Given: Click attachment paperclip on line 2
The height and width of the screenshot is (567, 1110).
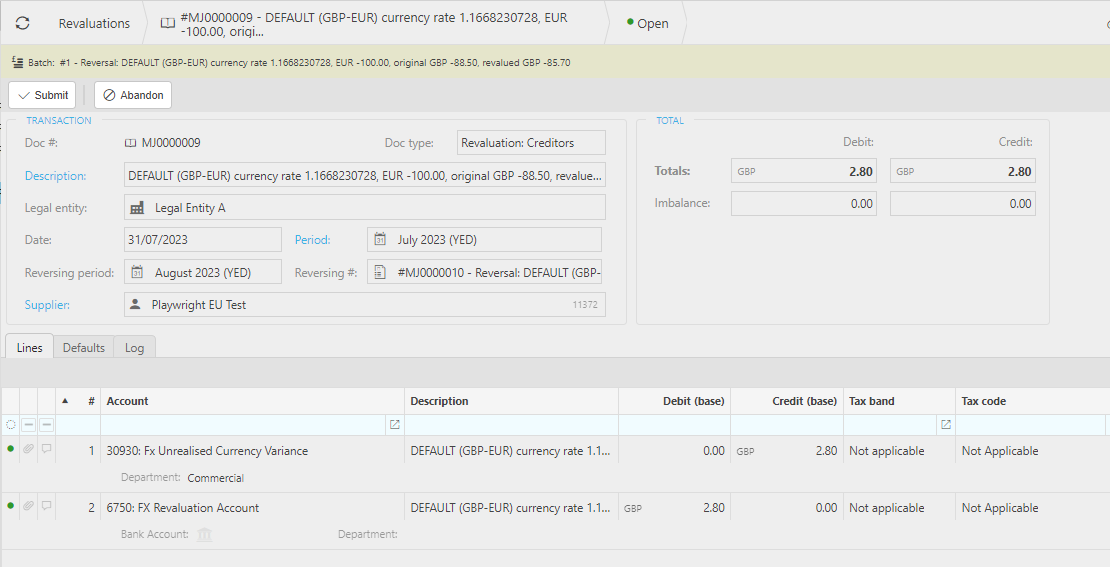Looking at the screenshot, I should (x=28, y=506).
